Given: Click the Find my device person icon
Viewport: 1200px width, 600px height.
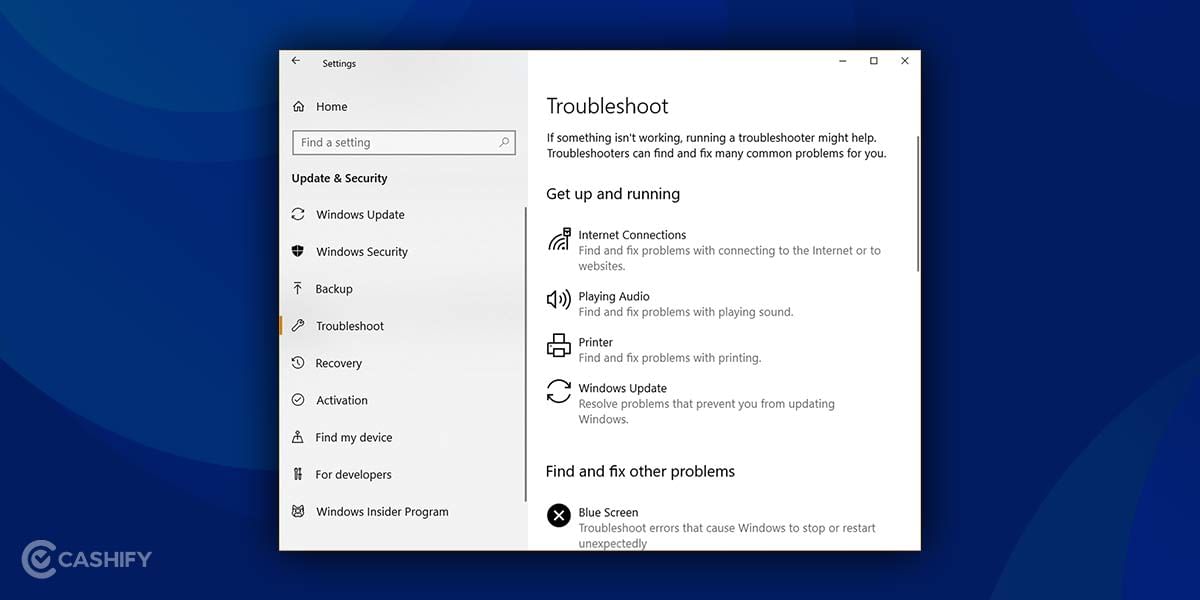Looking at the screenshot, I should coord(298,437).
